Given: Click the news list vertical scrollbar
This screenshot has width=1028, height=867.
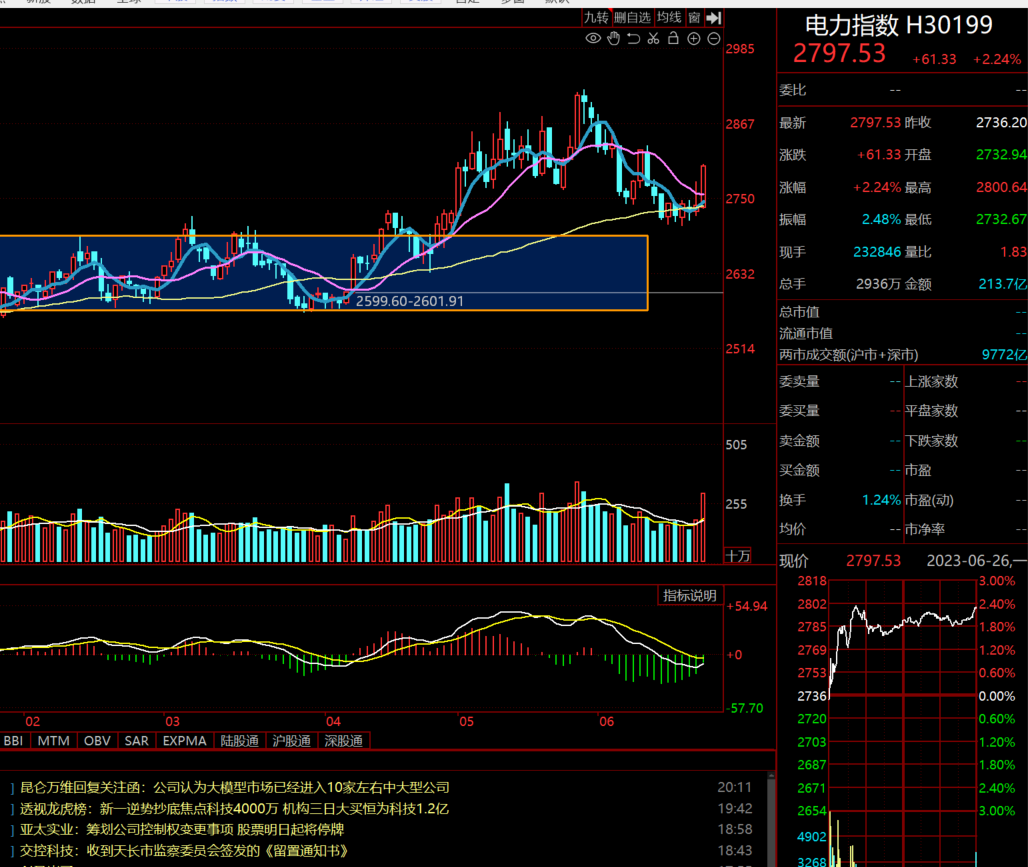Looking at the screenshot, I should click(x=771, y=820).
